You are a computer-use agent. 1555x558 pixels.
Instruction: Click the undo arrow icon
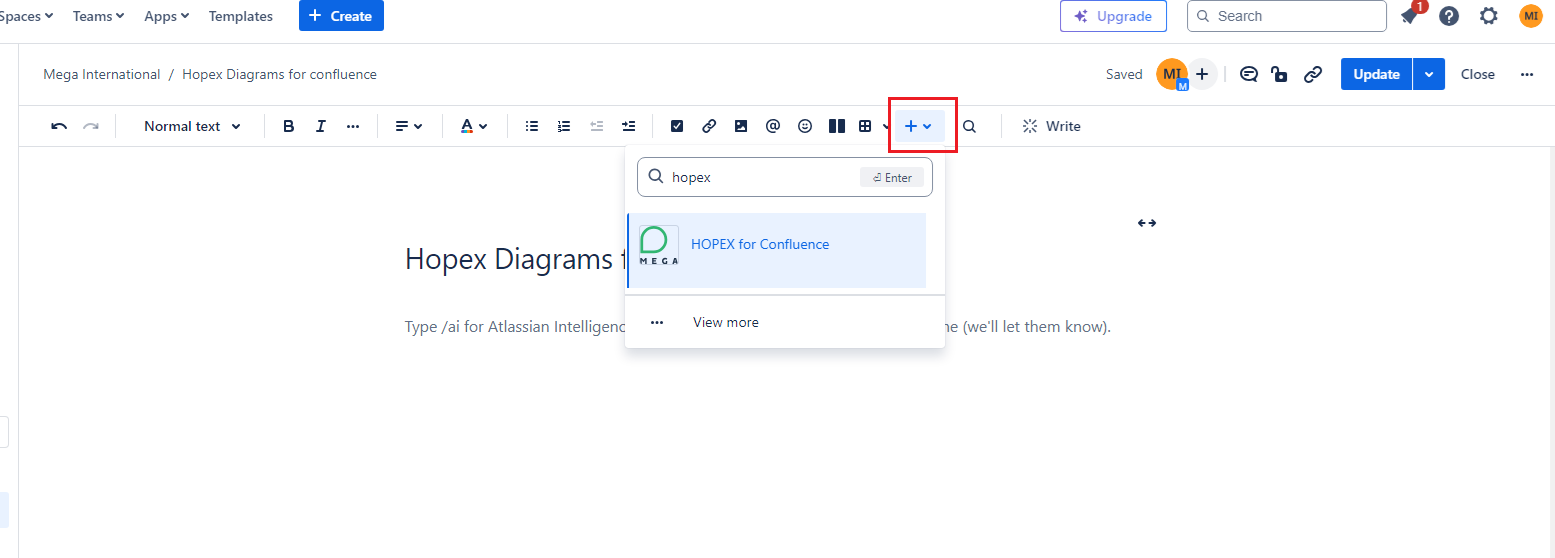[x=59, y=126]
